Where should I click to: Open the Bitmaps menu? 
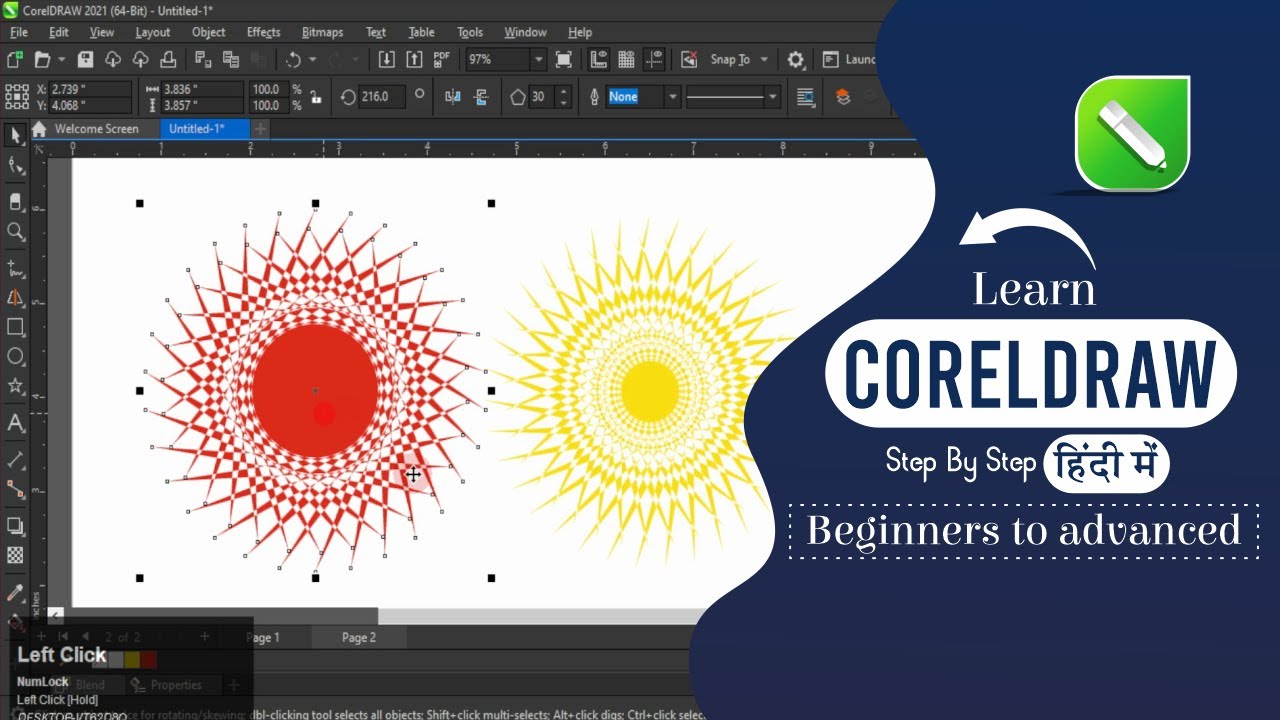coord(322,32)
